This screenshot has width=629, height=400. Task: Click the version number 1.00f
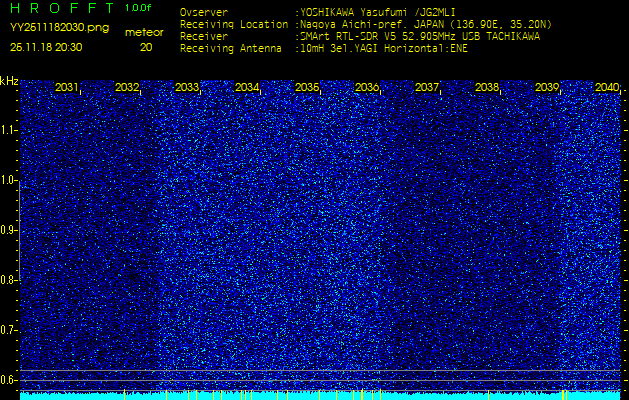pyautogui.click(x=138, y=8)
